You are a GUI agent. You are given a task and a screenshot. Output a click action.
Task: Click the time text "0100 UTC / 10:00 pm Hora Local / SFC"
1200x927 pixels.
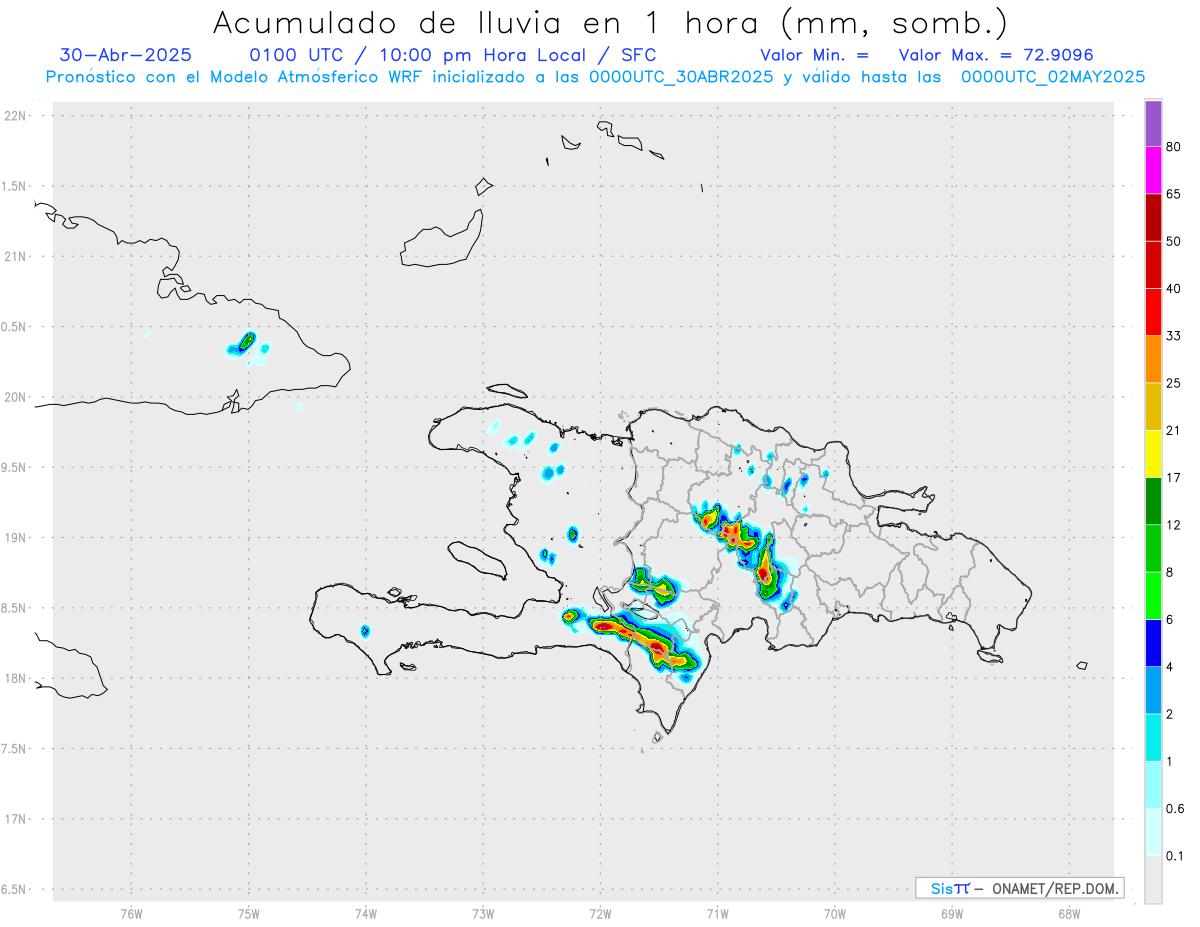(452, 55)
